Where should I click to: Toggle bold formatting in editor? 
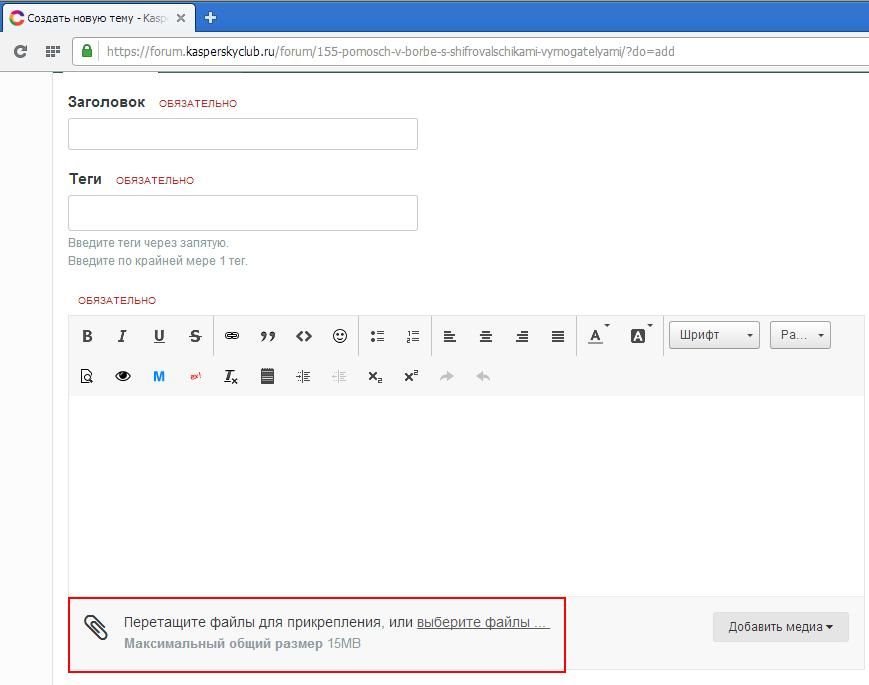(x=87, y=336)
